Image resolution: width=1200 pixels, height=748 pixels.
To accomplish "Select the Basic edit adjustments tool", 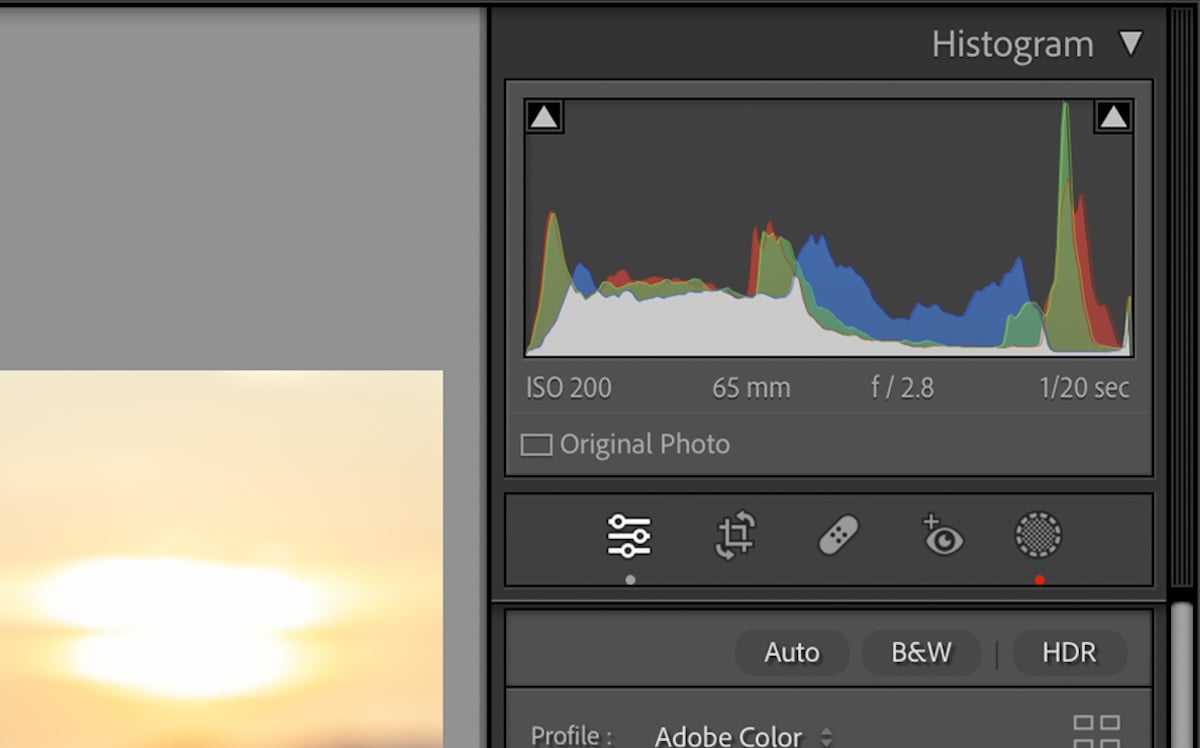I will (x=631, y=537).
